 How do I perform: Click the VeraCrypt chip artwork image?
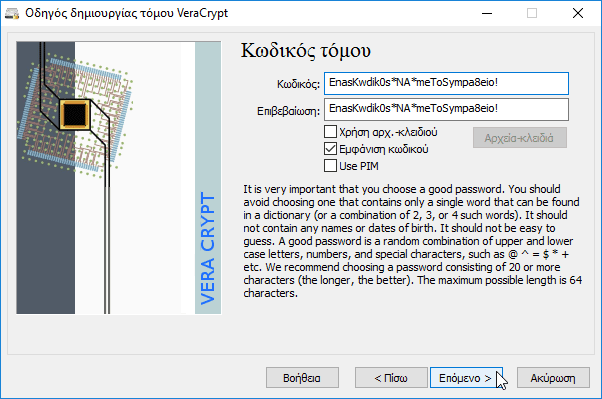(119, 177)
